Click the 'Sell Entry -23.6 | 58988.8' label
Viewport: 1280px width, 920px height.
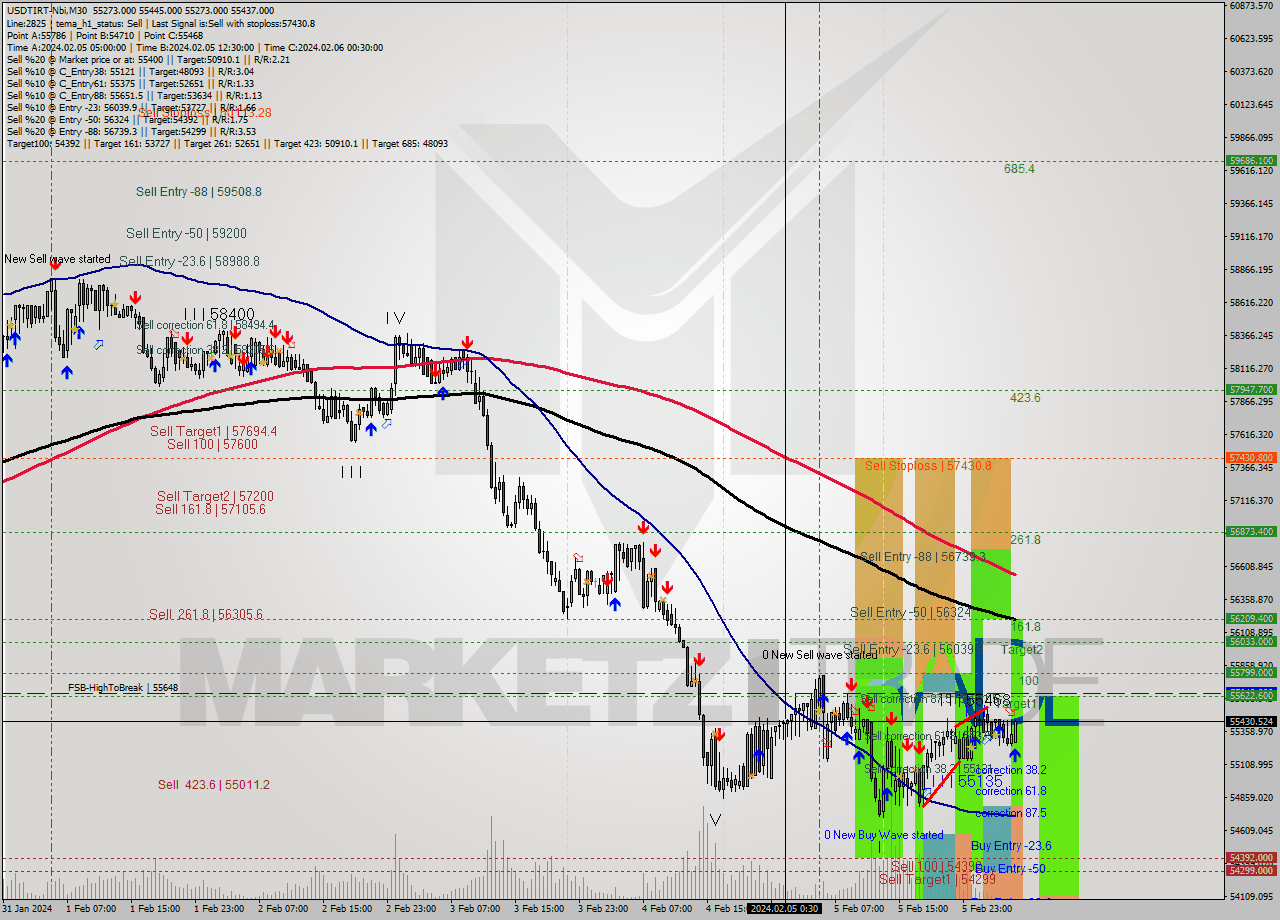189,261
